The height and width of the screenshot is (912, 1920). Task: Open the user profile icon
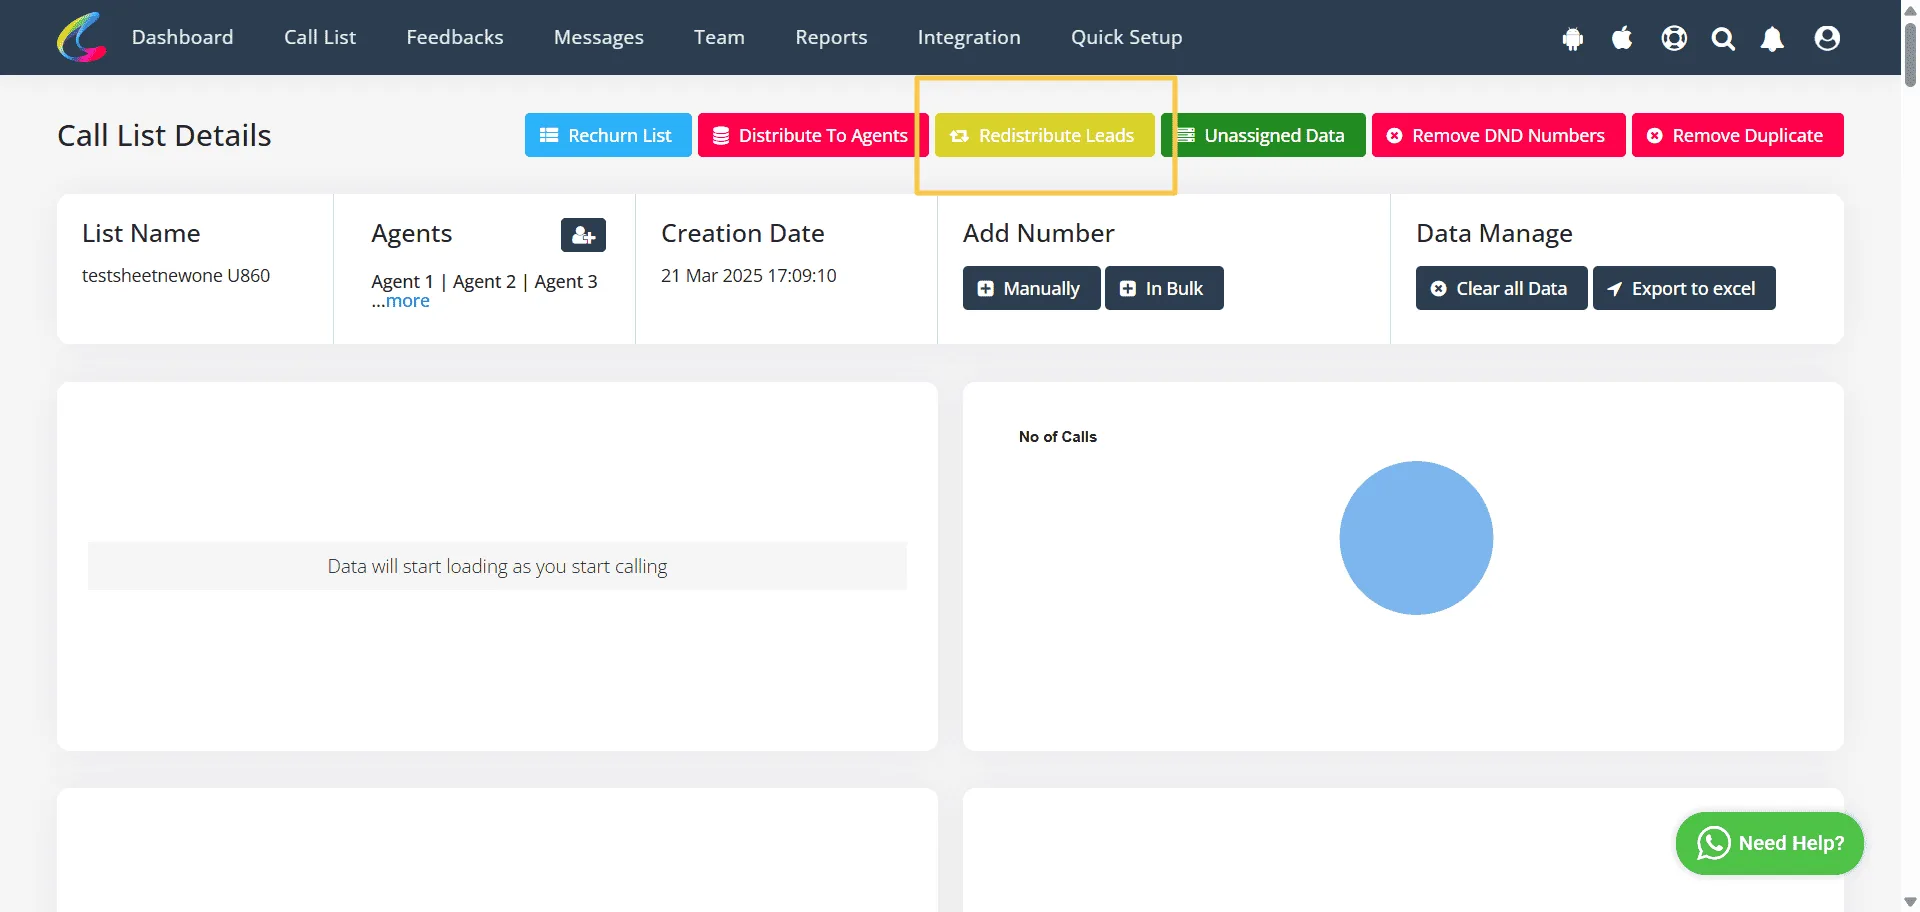[x=1827, y=38]
